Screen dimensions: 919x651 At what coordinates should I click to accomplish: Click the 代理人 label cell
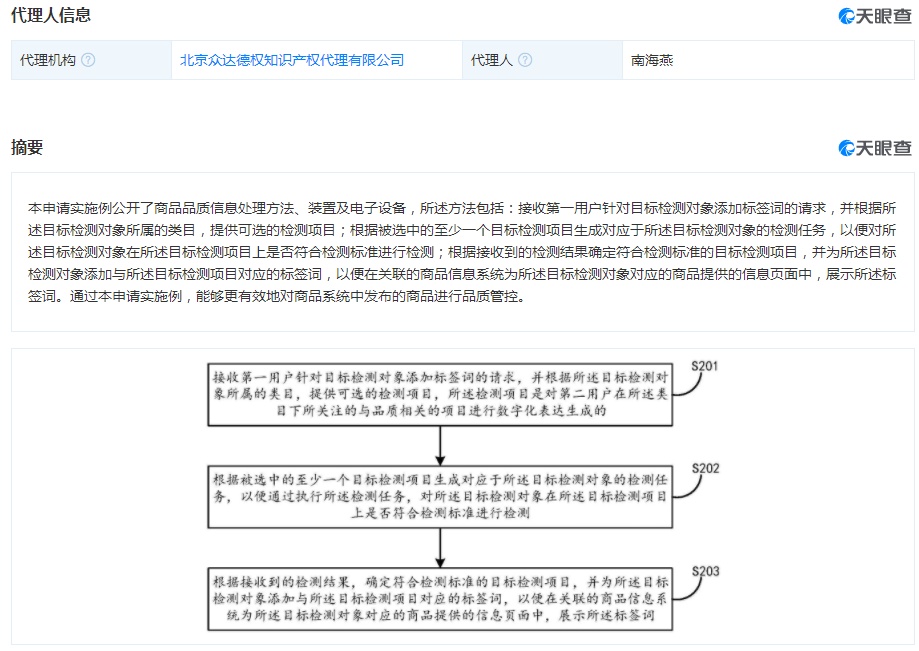coord(542,60)
